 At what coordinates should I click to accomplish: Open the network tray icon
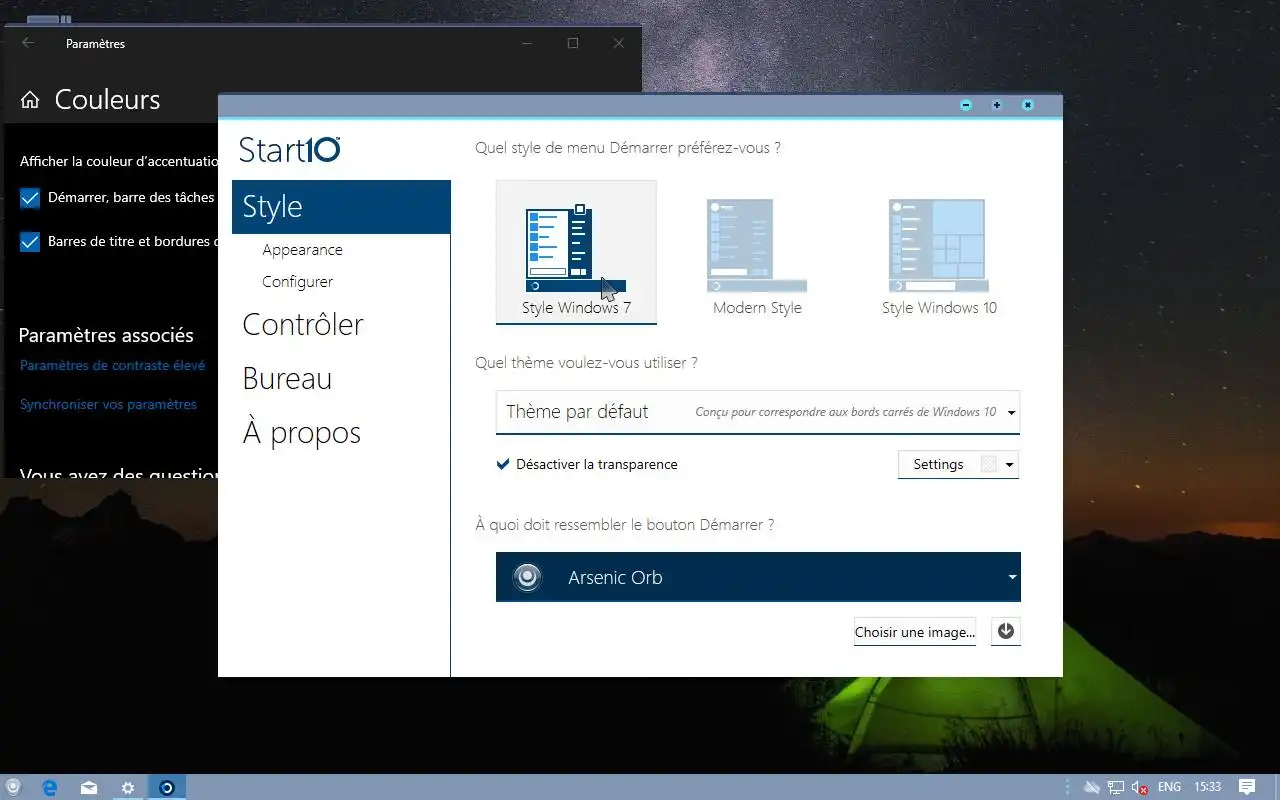(x=1116, y=788)
